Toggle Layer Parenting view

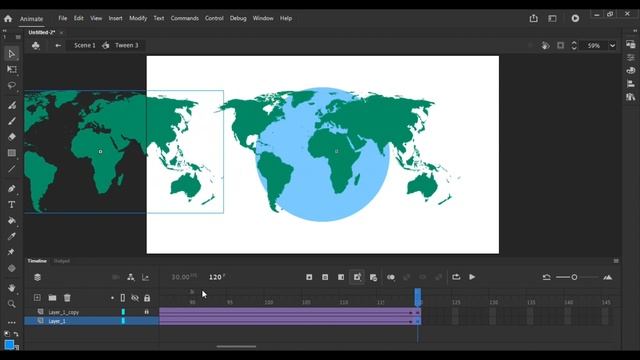click(131, 277)
